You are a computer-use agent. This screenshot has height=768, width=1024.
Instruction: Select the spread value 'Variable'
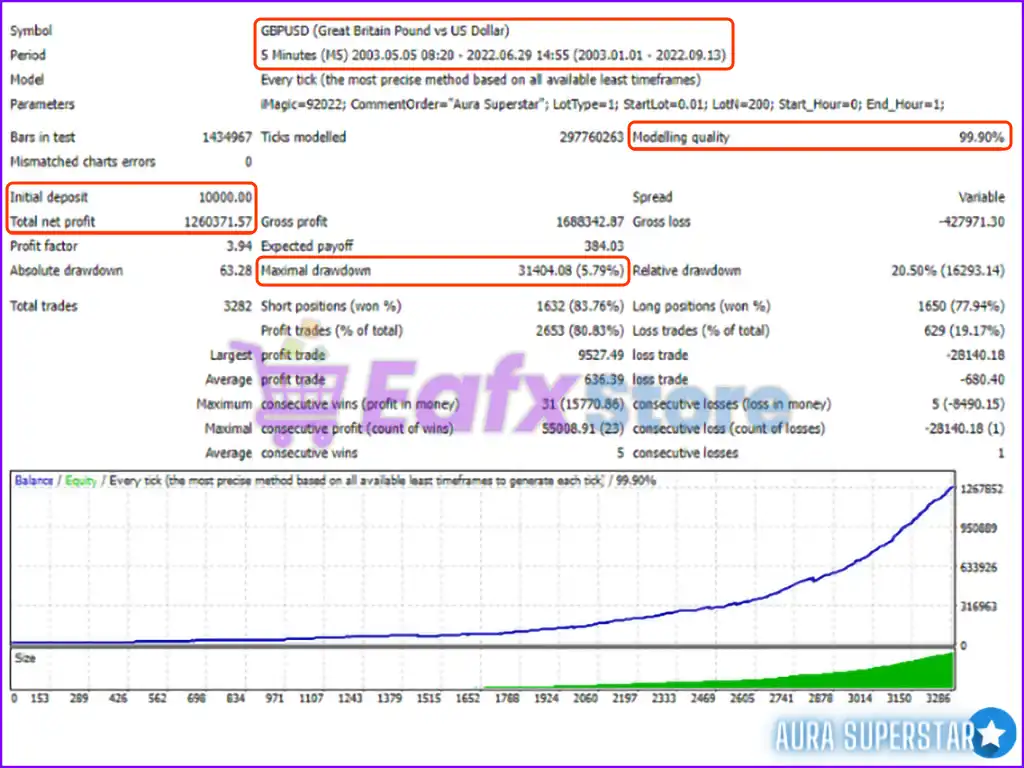tap(981, 197)
